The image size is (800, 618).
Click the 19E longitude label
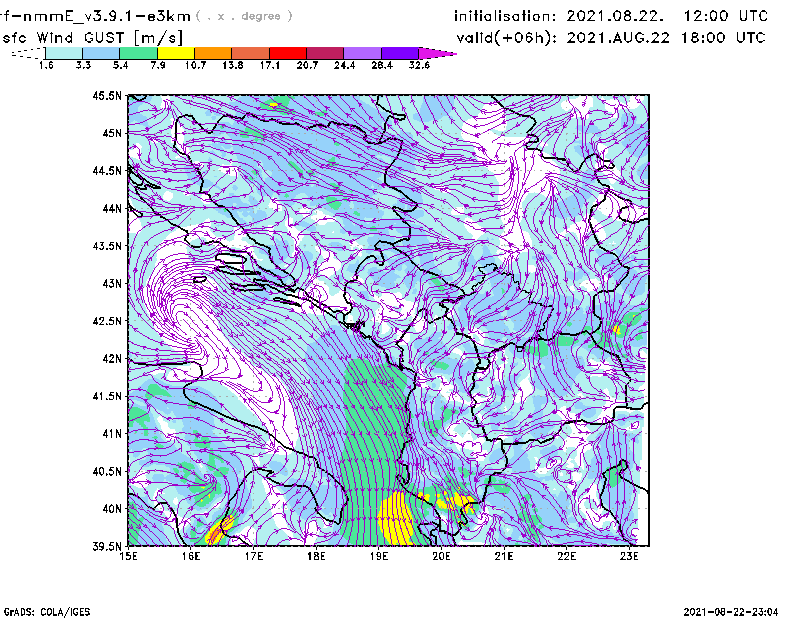point(379,556)
